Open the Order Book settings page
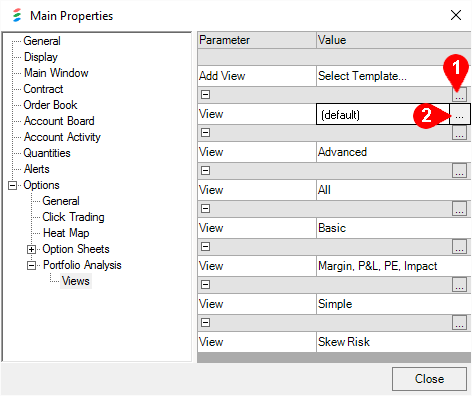Viewport: 472px width, 396px height. [x=50, y=105]
